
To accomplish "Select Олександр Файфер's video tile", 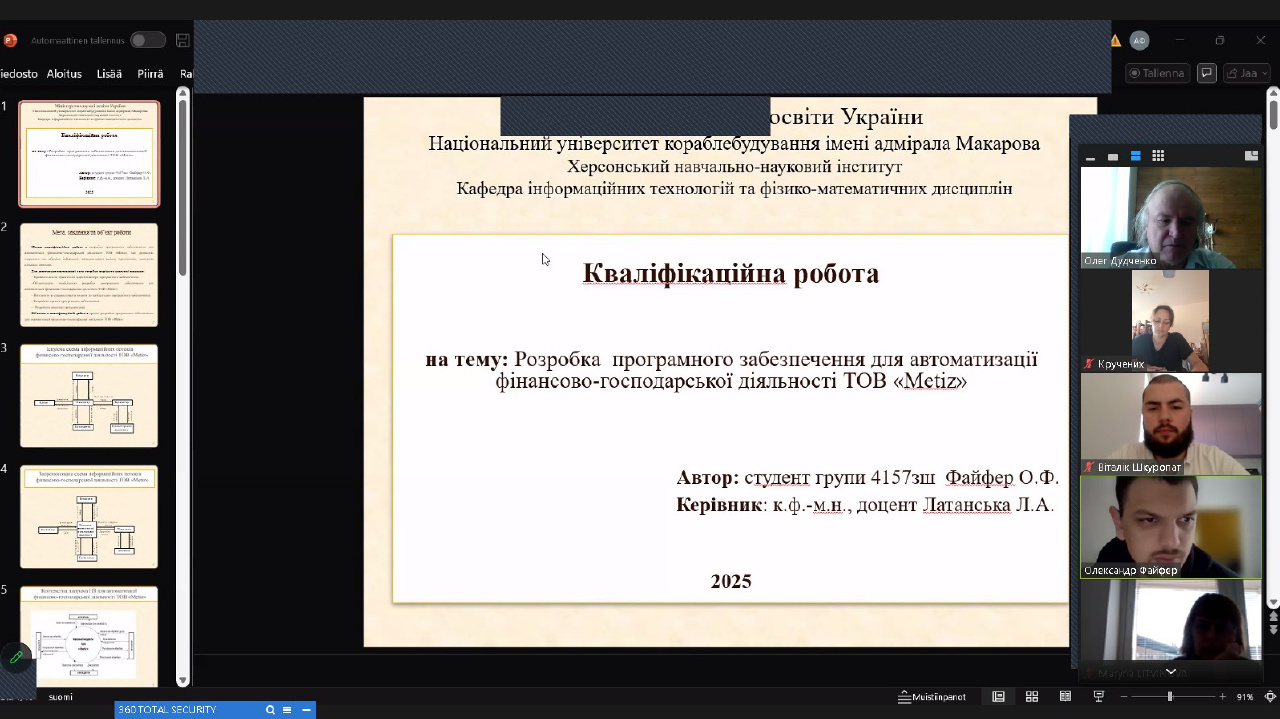I will [x=1171, y=527].
